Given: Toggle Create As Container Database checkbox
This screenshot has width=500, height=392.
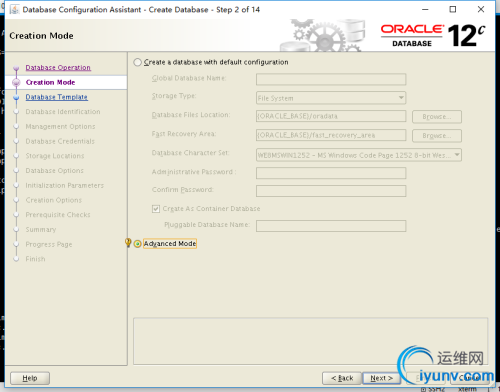Looking at the screenshot, I should coord(156,209).
